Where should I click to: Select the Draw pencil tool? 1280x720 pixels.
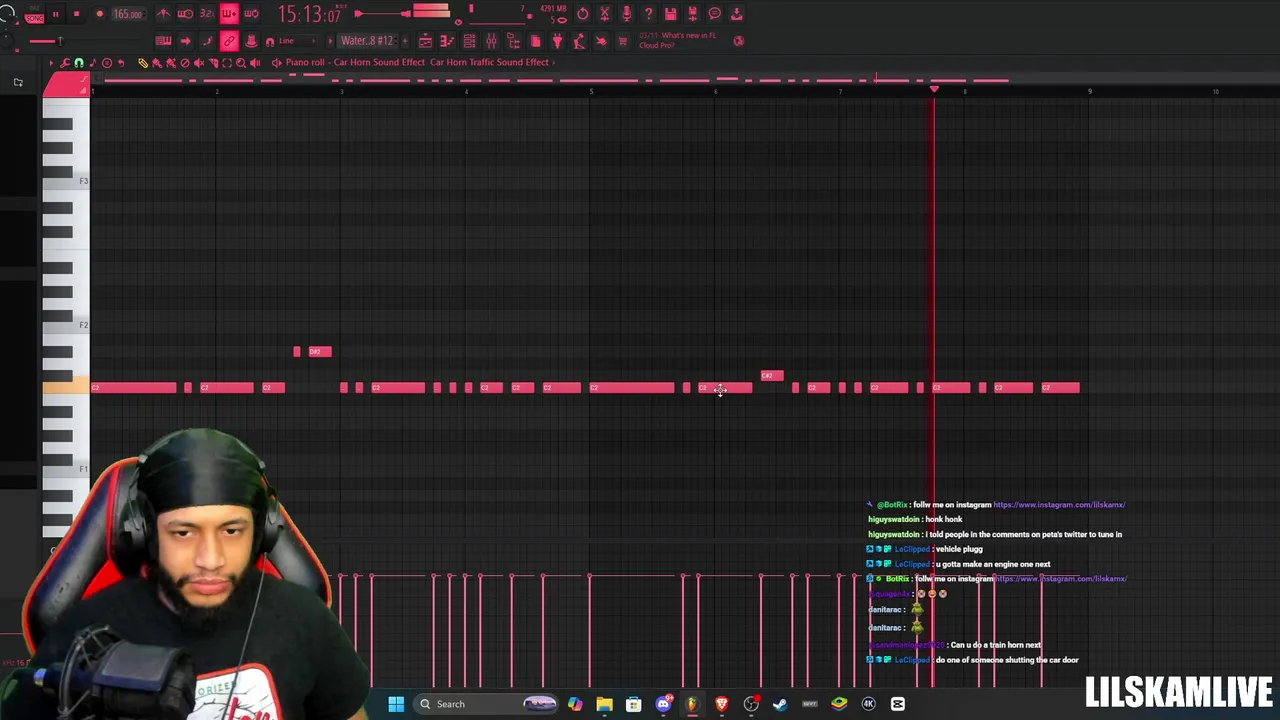point(143,62)
